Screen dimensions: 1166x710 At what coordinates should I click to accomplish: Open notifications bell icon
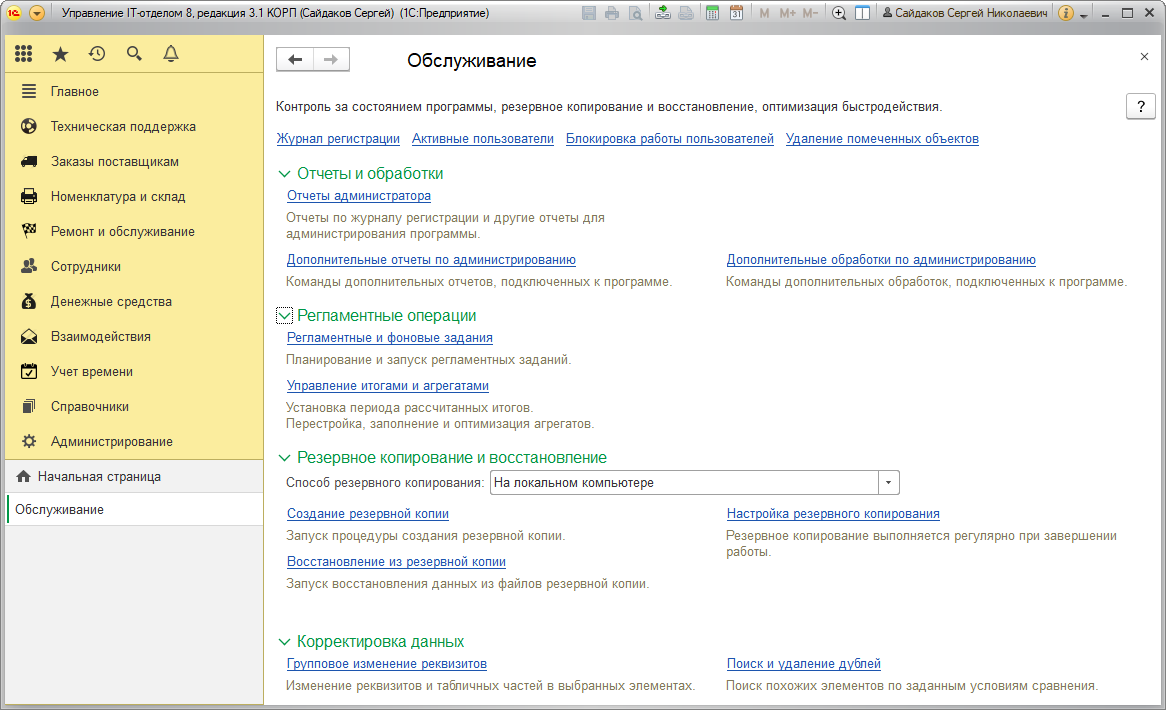(x=171, y=54)
